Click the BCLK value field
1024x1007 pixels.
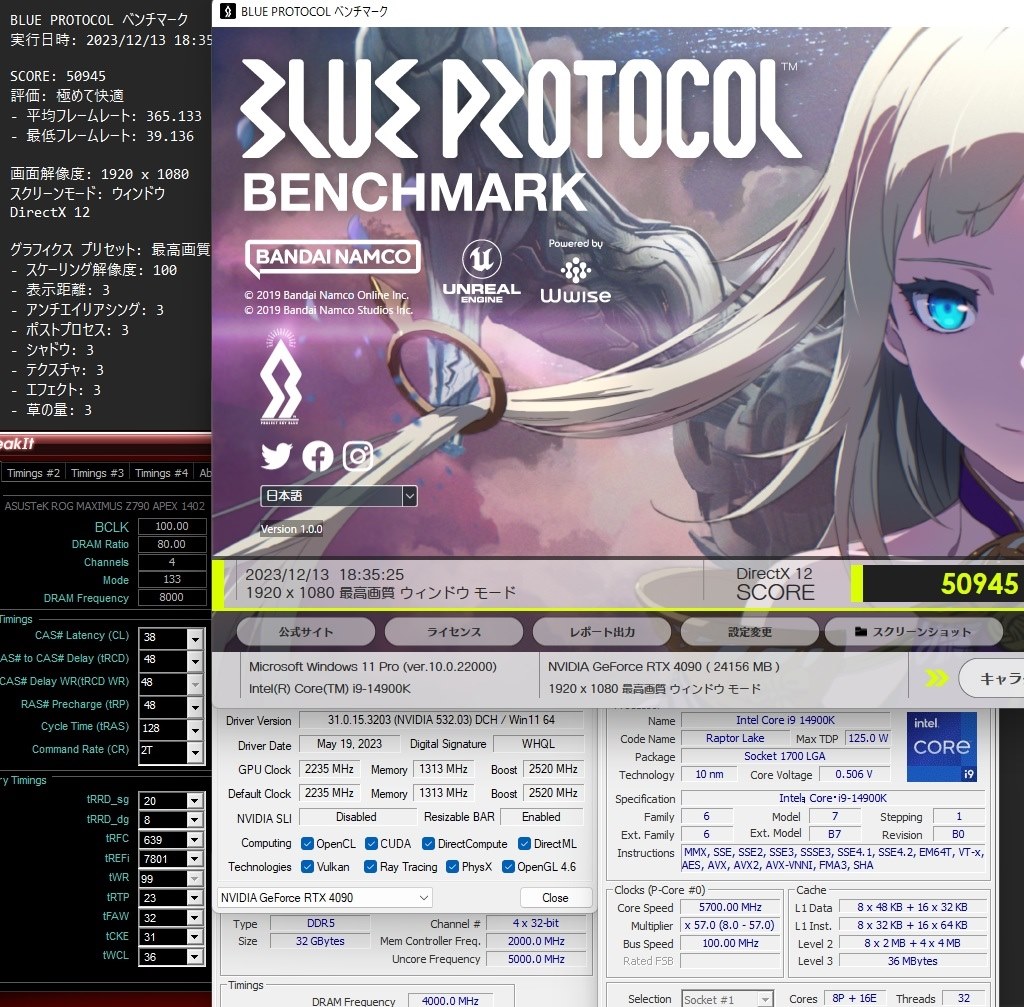pos(172,526)
